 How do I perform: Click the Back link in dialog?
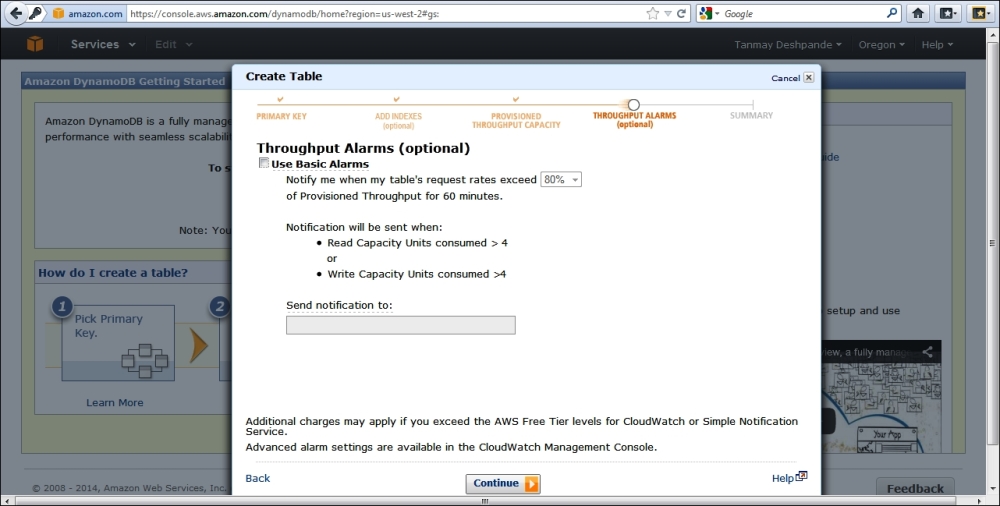pyautogui.click(x=258, y=479)
